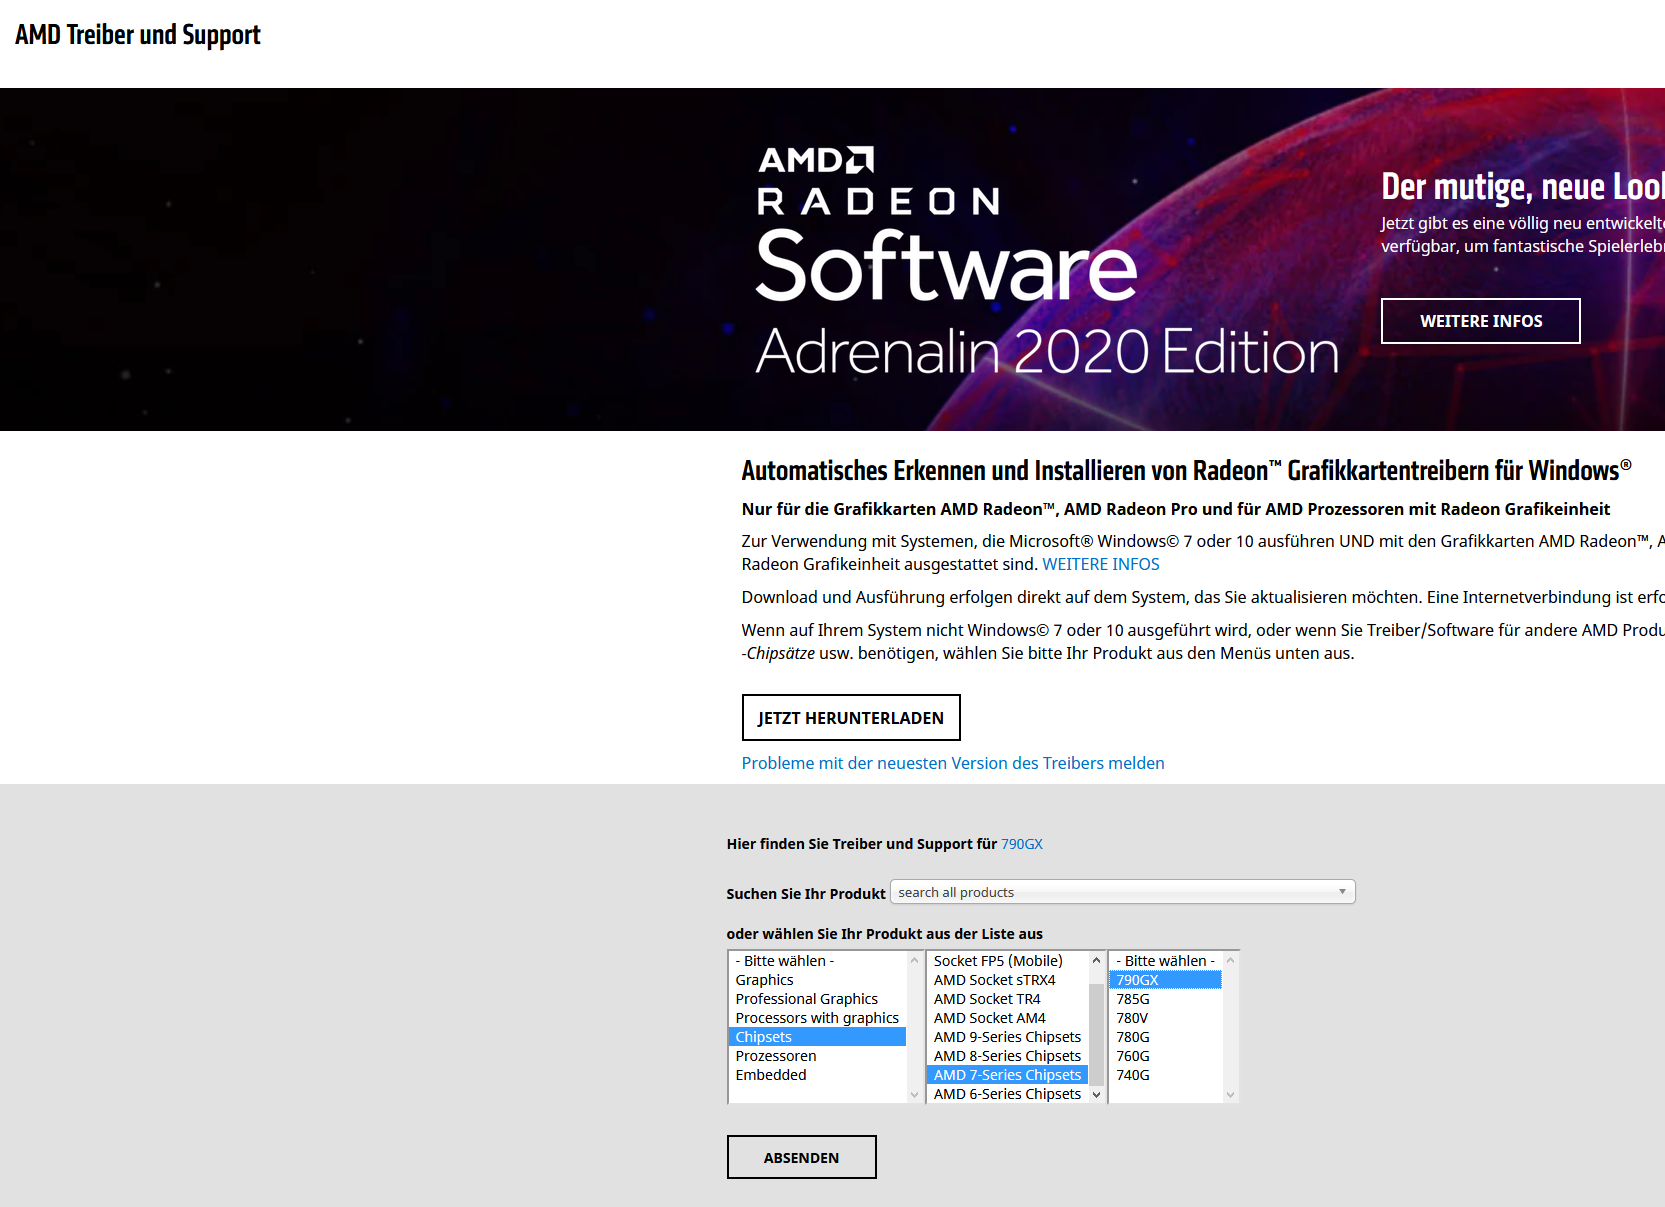The height and width of the screenshot is (1207, 1665).
Task: Click the chipset series list's scroll-down arrow
Action: pyautogui.click(x=1096, y=1095)
